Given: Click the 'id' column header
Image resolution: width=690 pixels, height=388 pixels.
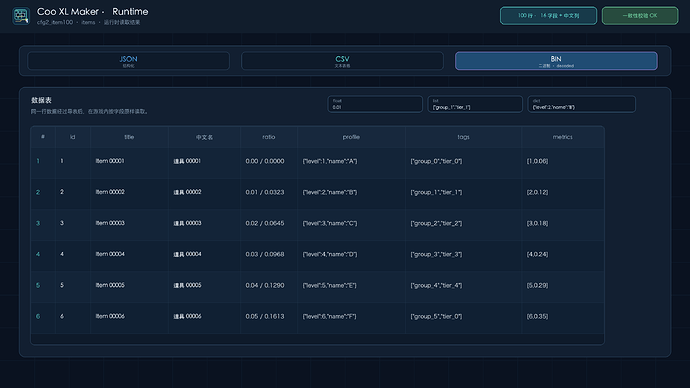Looking at the screenshot, I should [x=73, y=137].
